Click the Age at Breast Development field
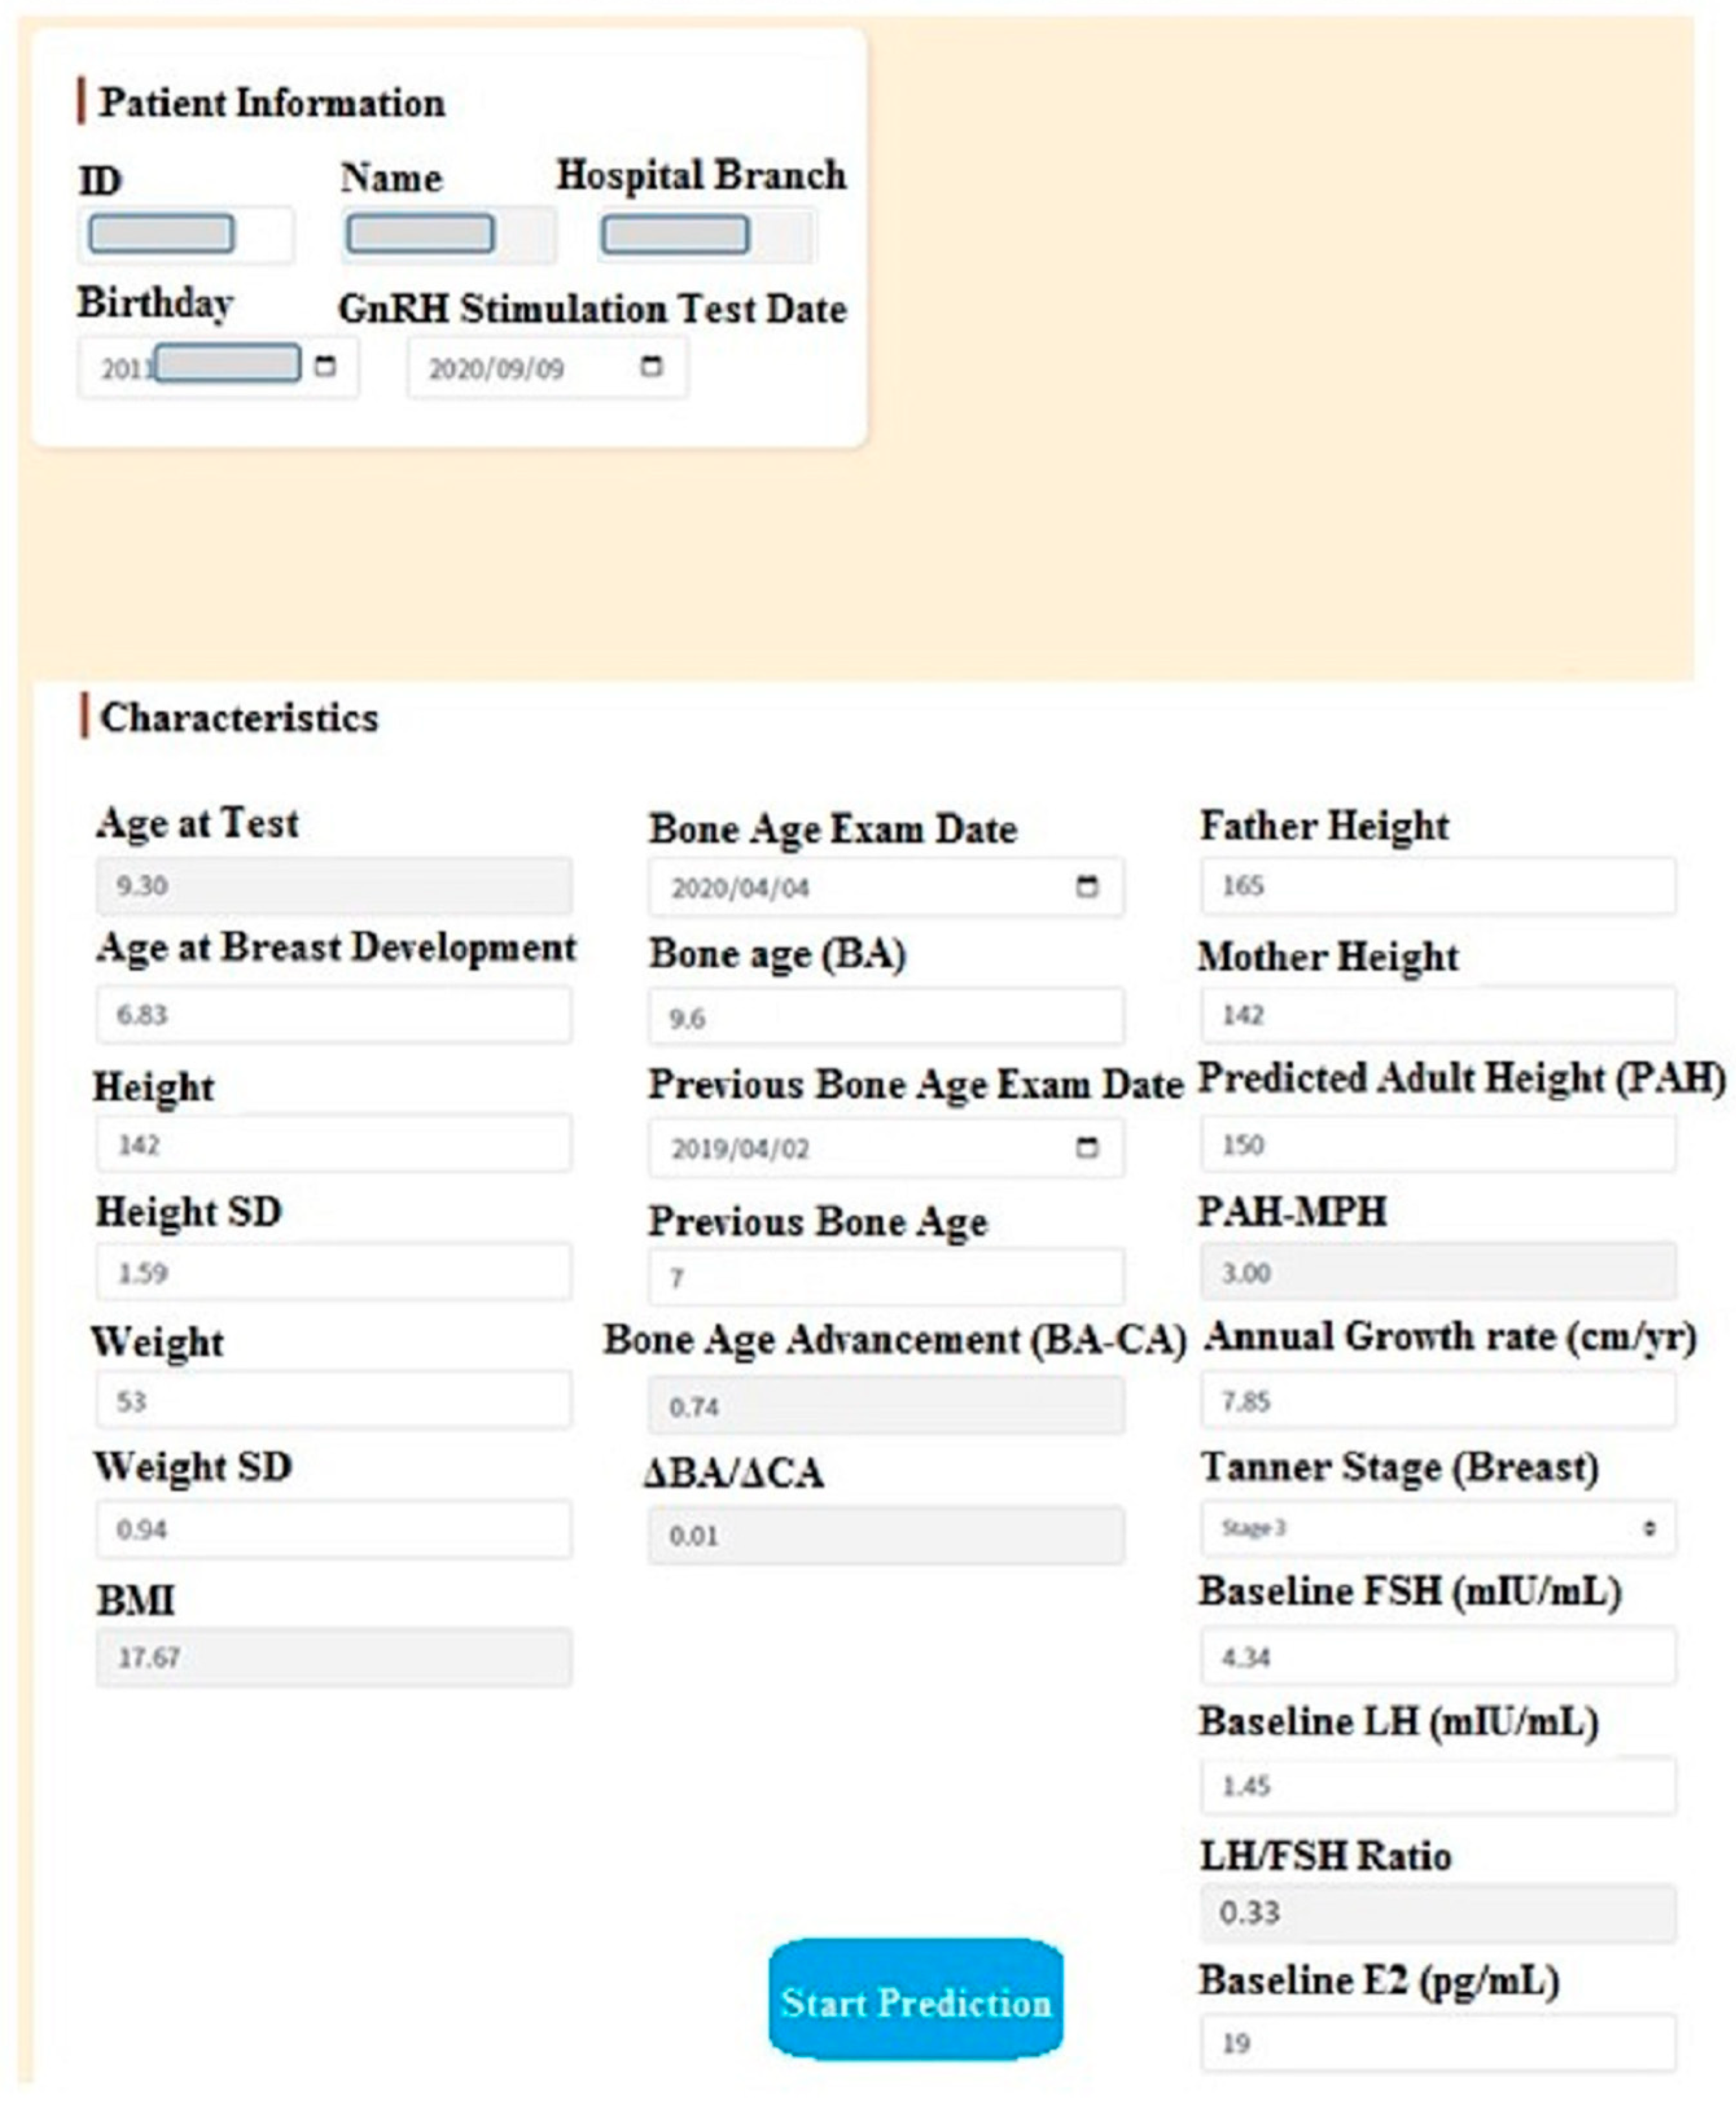The width and height of the screenshot is (1736, 2112). click(334, 1015)
